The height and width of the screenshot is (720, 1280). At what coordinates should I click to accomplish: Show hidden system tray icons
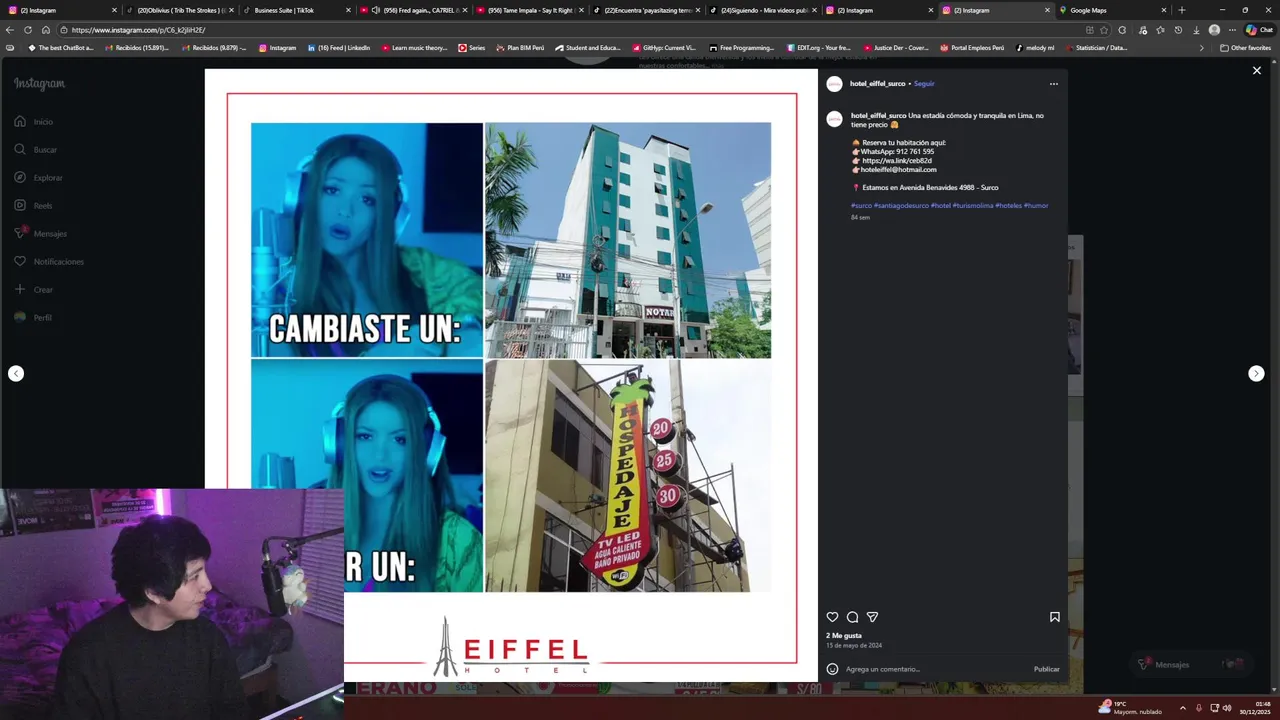pos(1182,708)
